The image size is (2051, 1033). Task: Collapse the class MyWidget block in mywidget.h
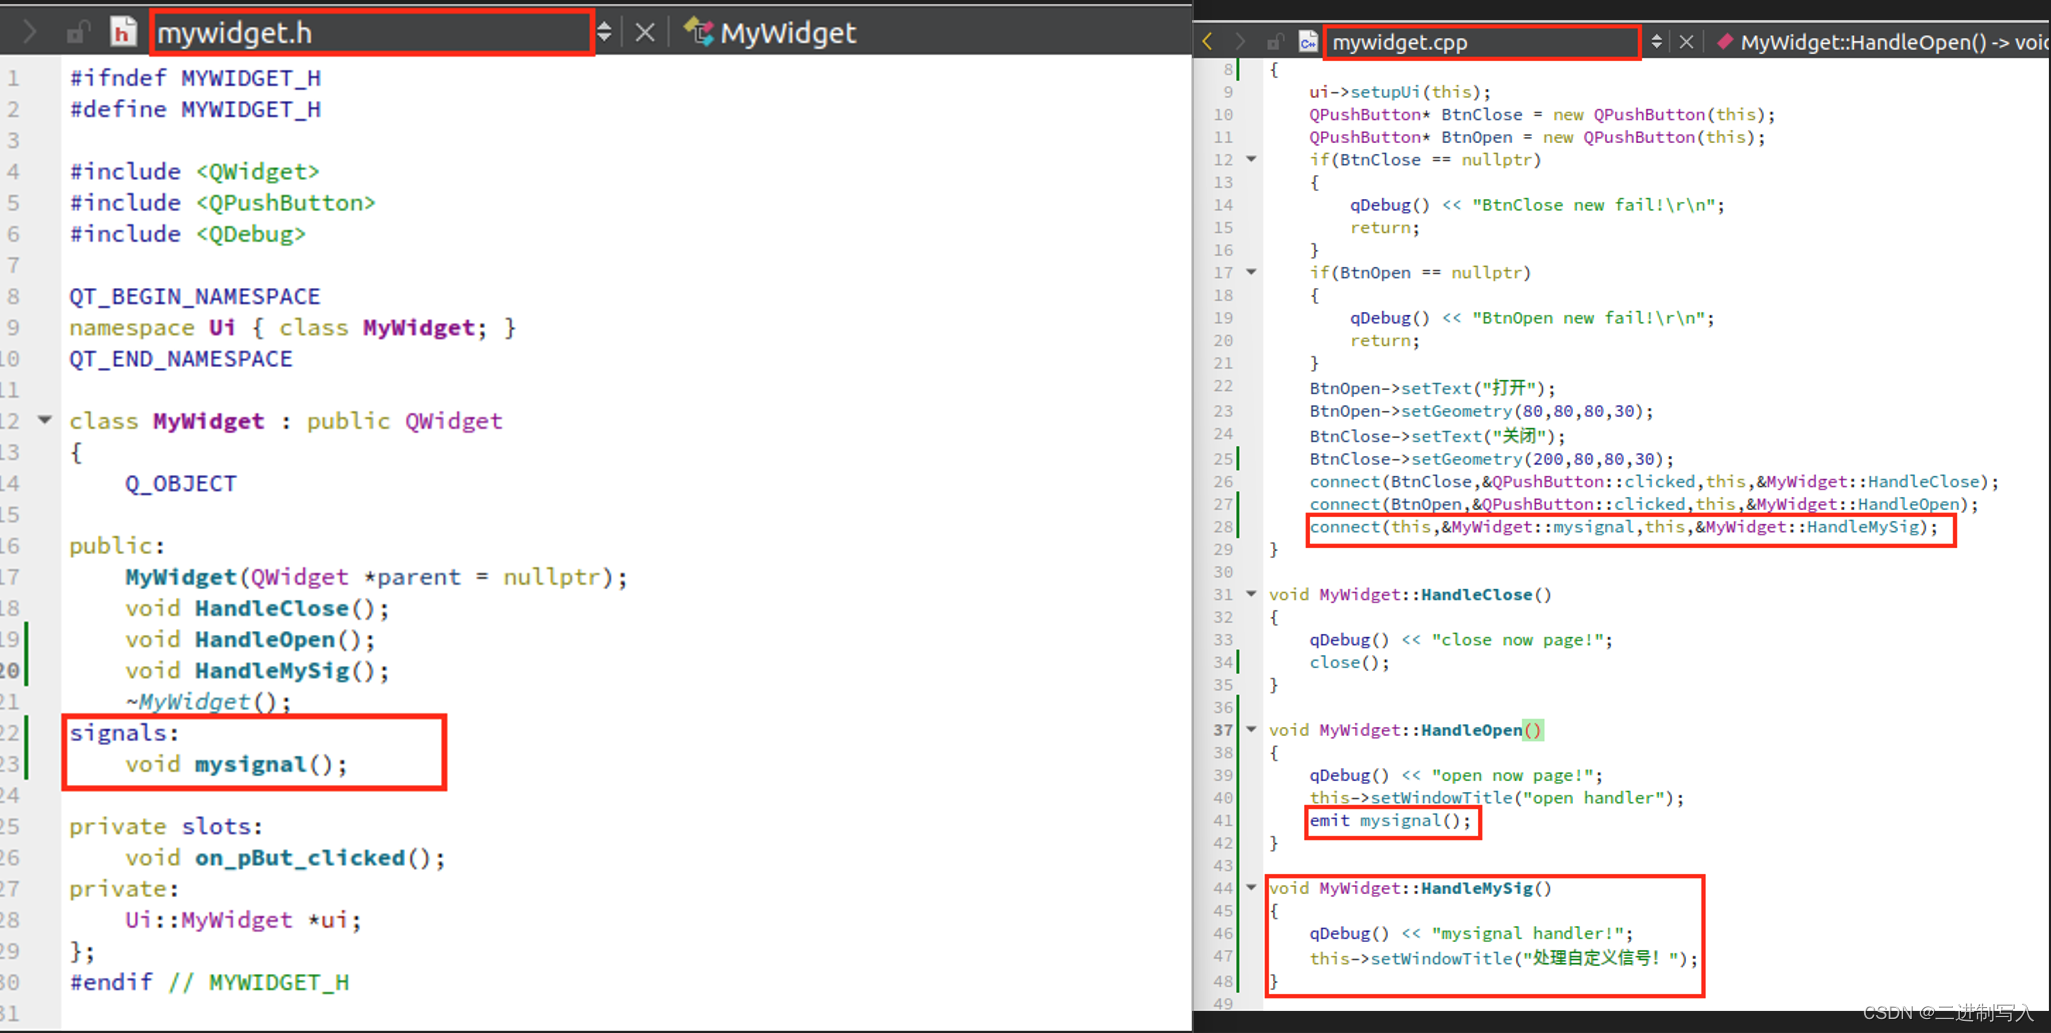(x=45, y=420)
